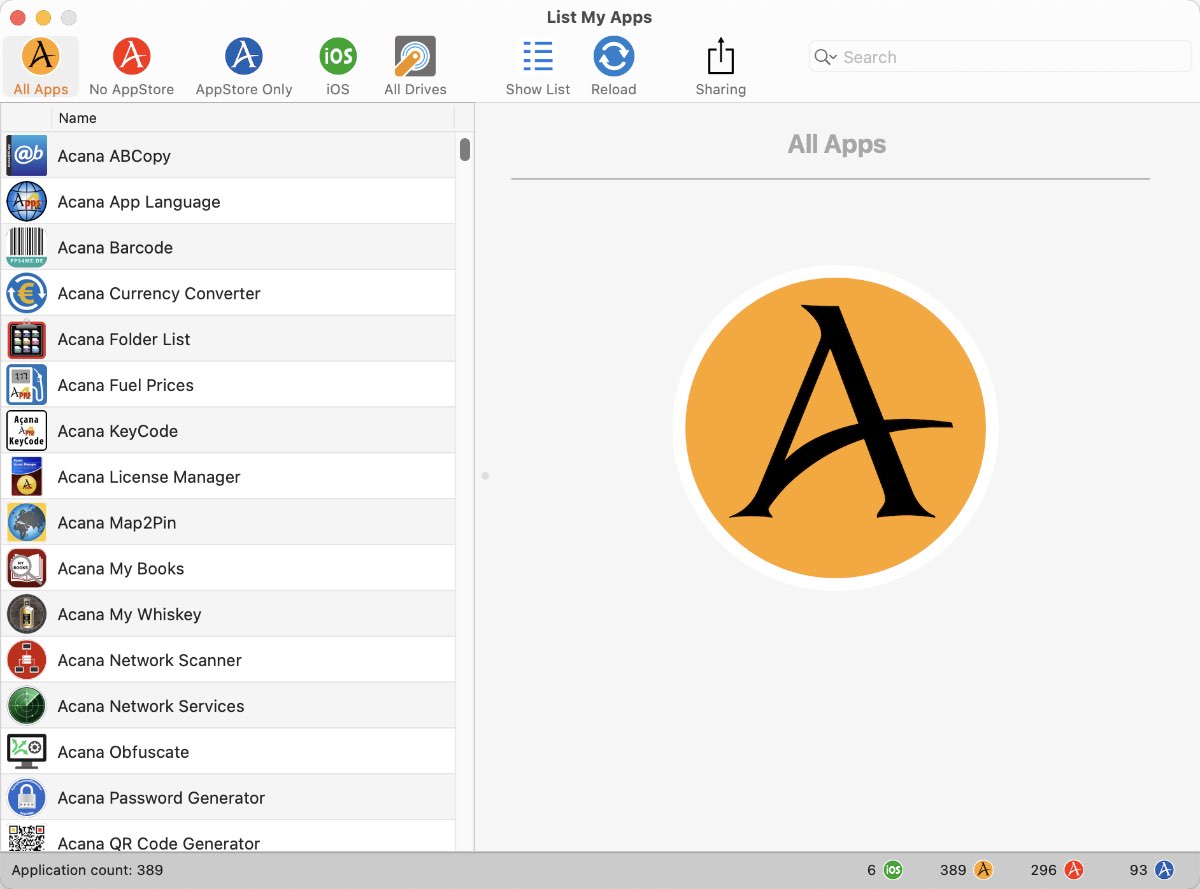Select the "Acana Obfuscate" row text

(123, 753)
